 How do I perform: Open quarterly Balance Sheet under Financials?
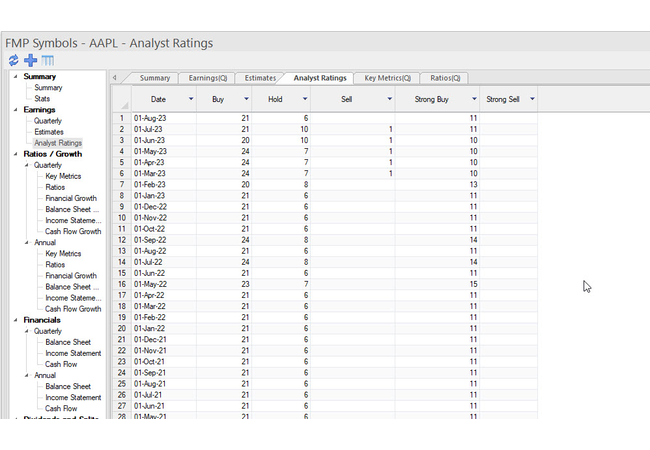(x=68, y=342)
